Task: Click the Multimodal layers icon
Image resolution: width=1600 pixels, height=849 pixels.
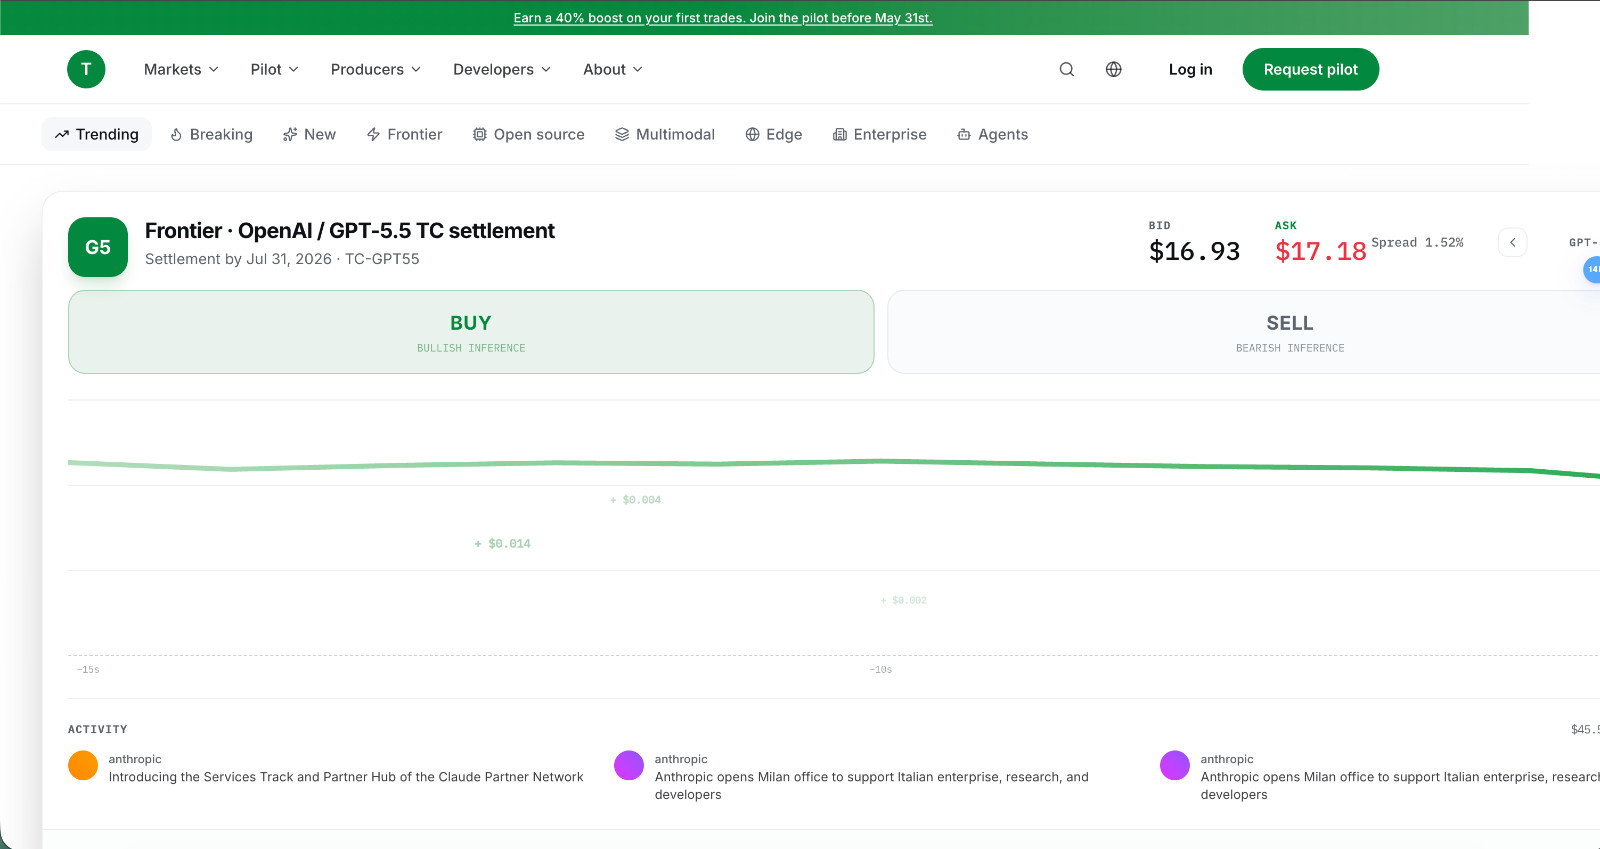Action: [622, 134]
